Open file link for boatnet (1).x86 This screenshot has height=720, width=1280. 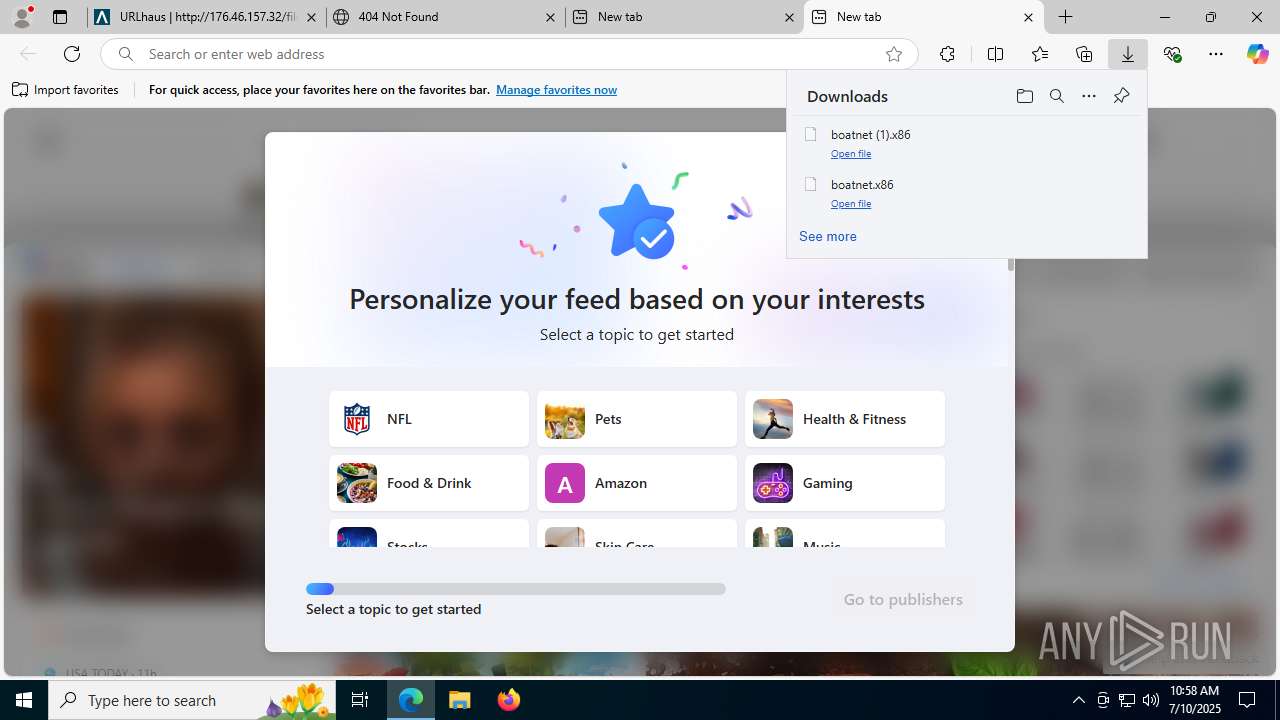[851, 154]
